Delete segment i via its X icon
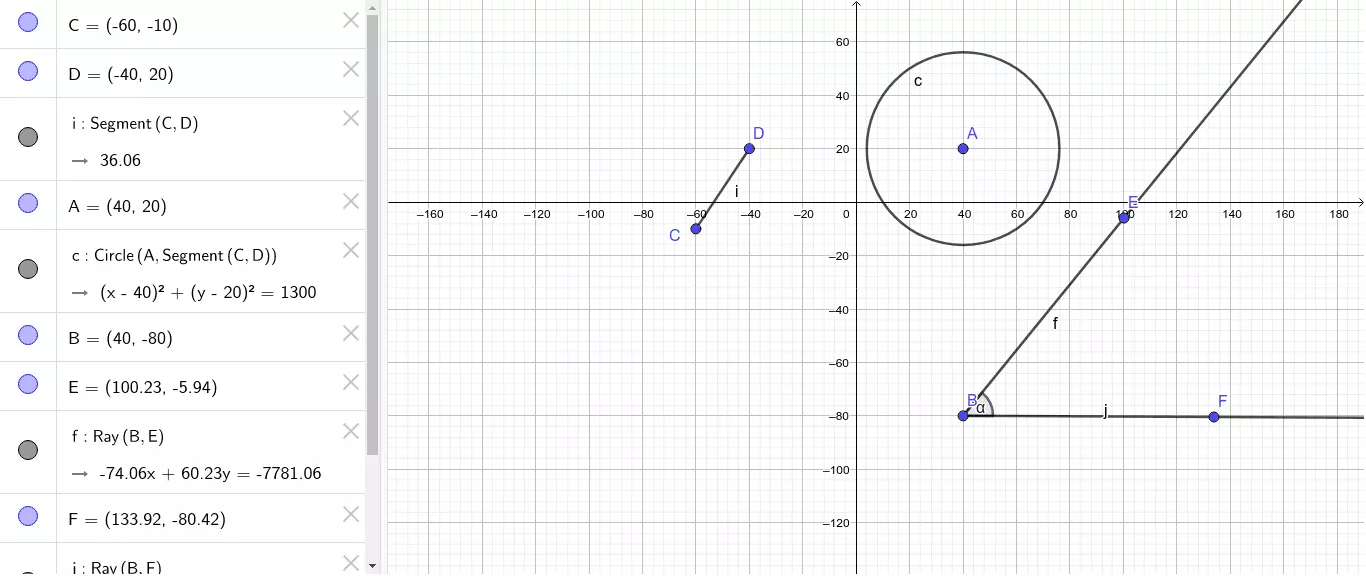Screen dimensions: 1366x576 (351, 118)
